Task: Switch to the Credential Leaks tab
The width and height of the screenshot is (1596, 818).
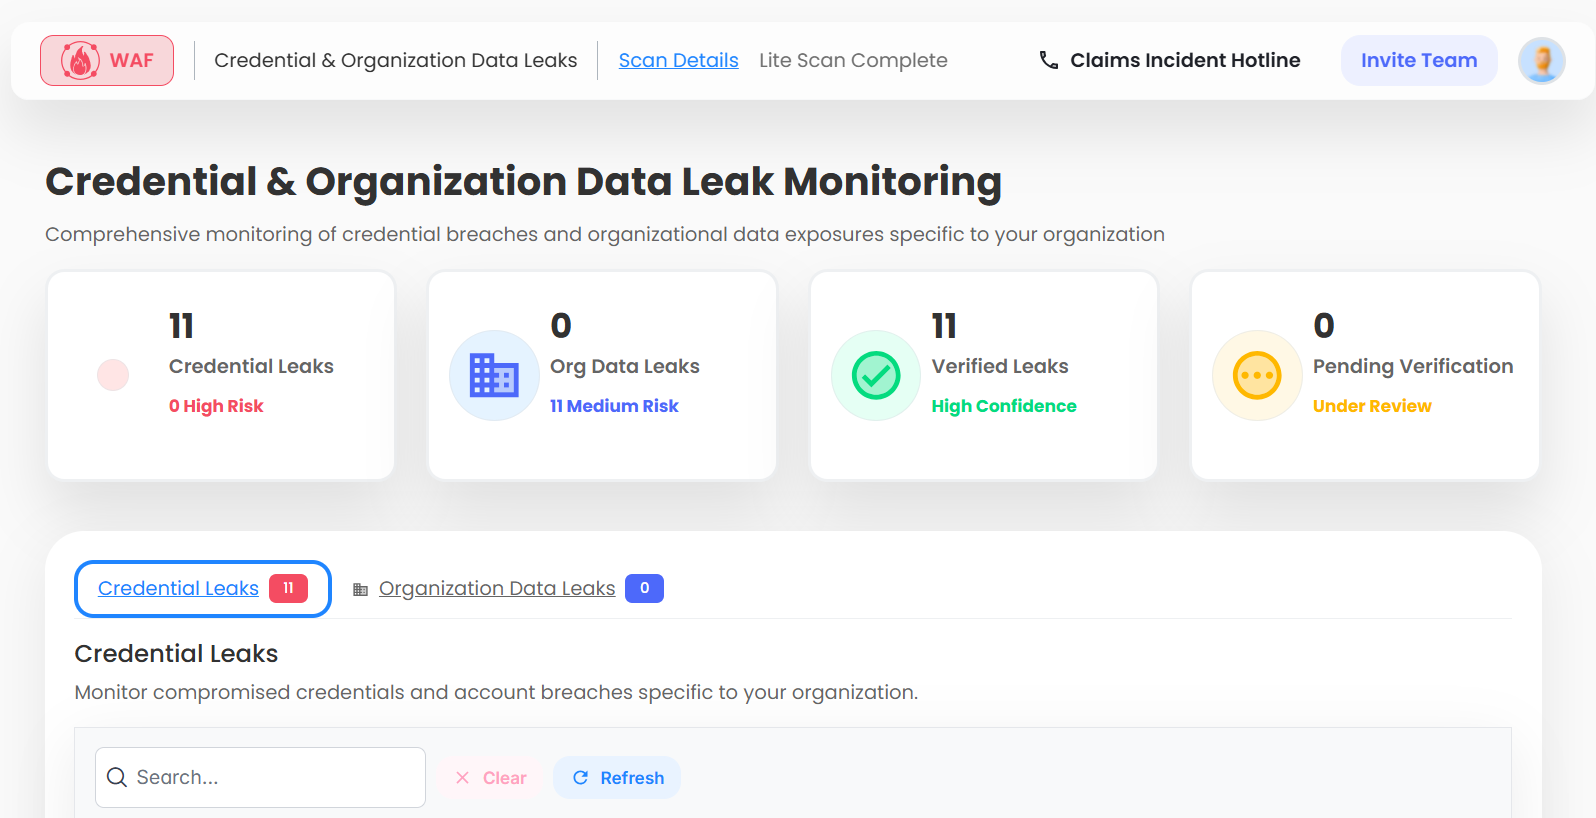Action: (203, 589)
